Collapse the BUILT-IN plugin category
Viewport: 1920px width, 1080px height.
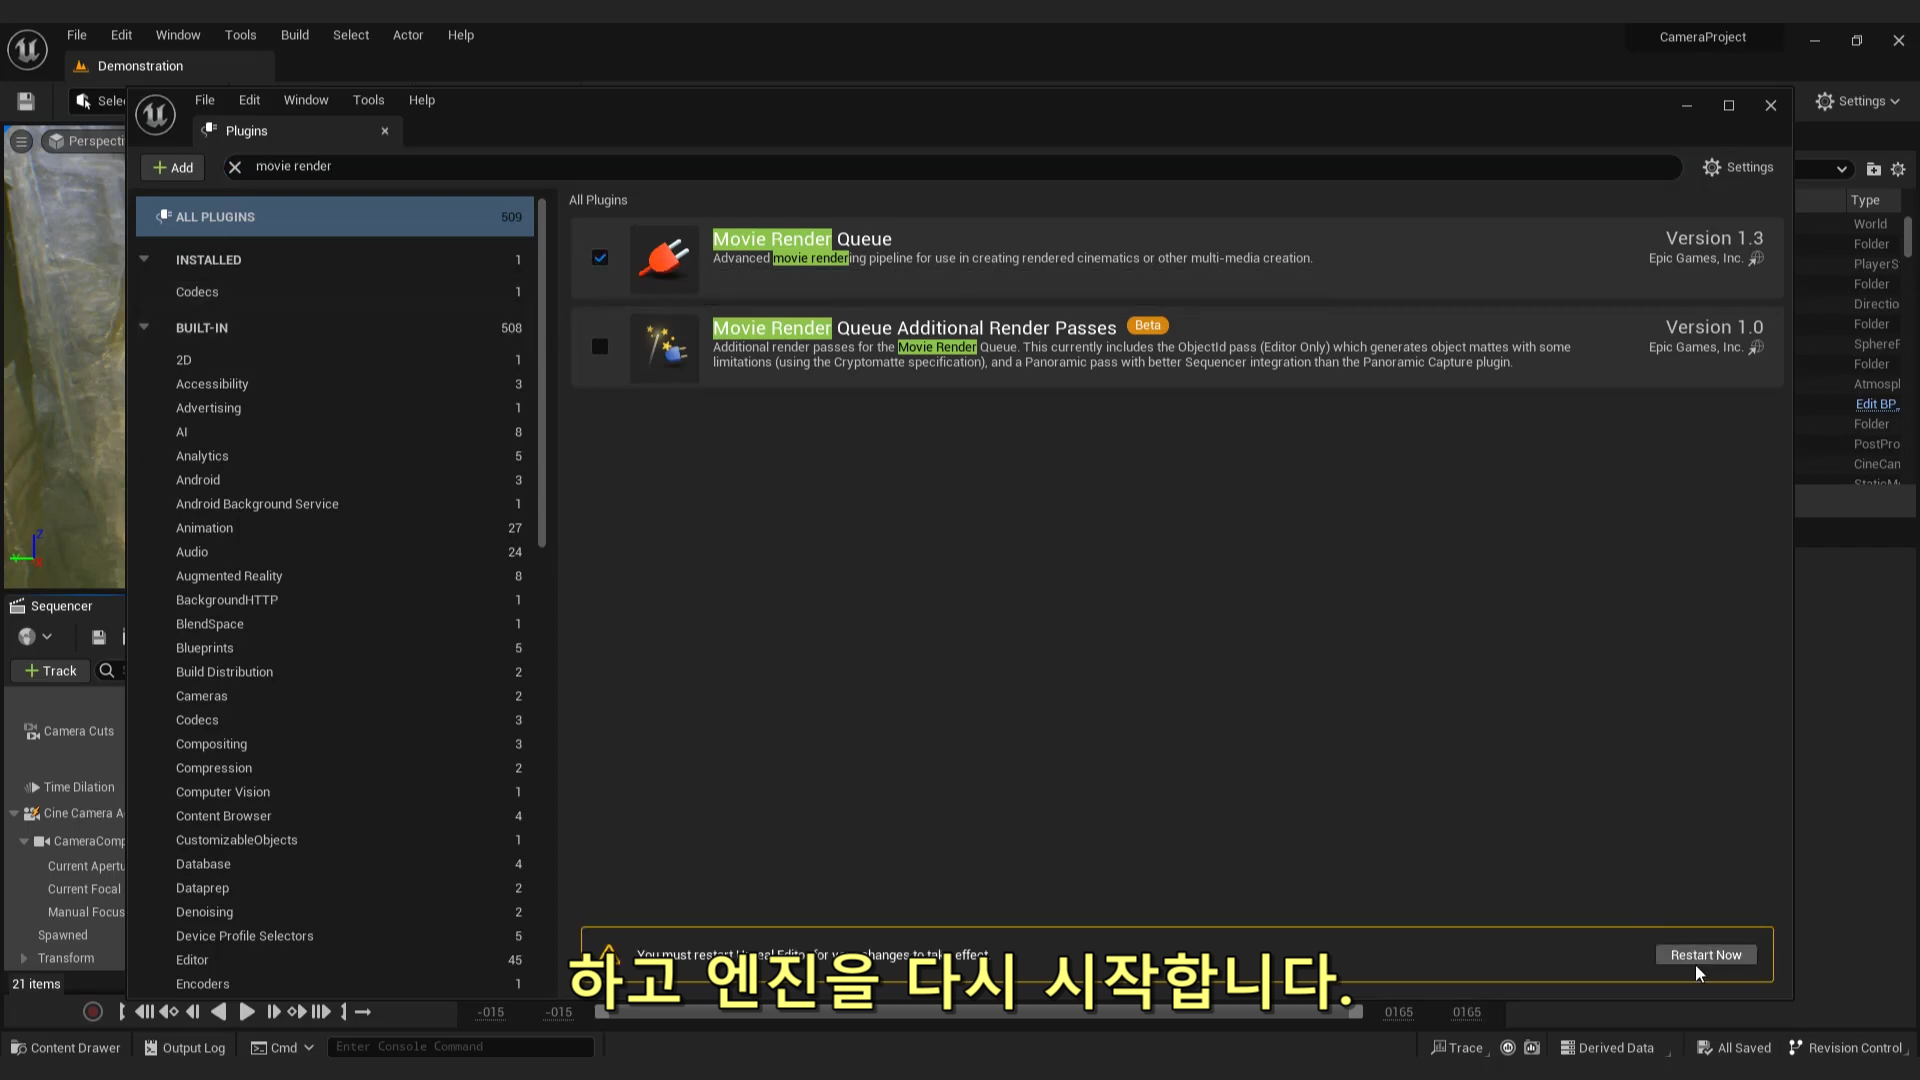point(144,327)
